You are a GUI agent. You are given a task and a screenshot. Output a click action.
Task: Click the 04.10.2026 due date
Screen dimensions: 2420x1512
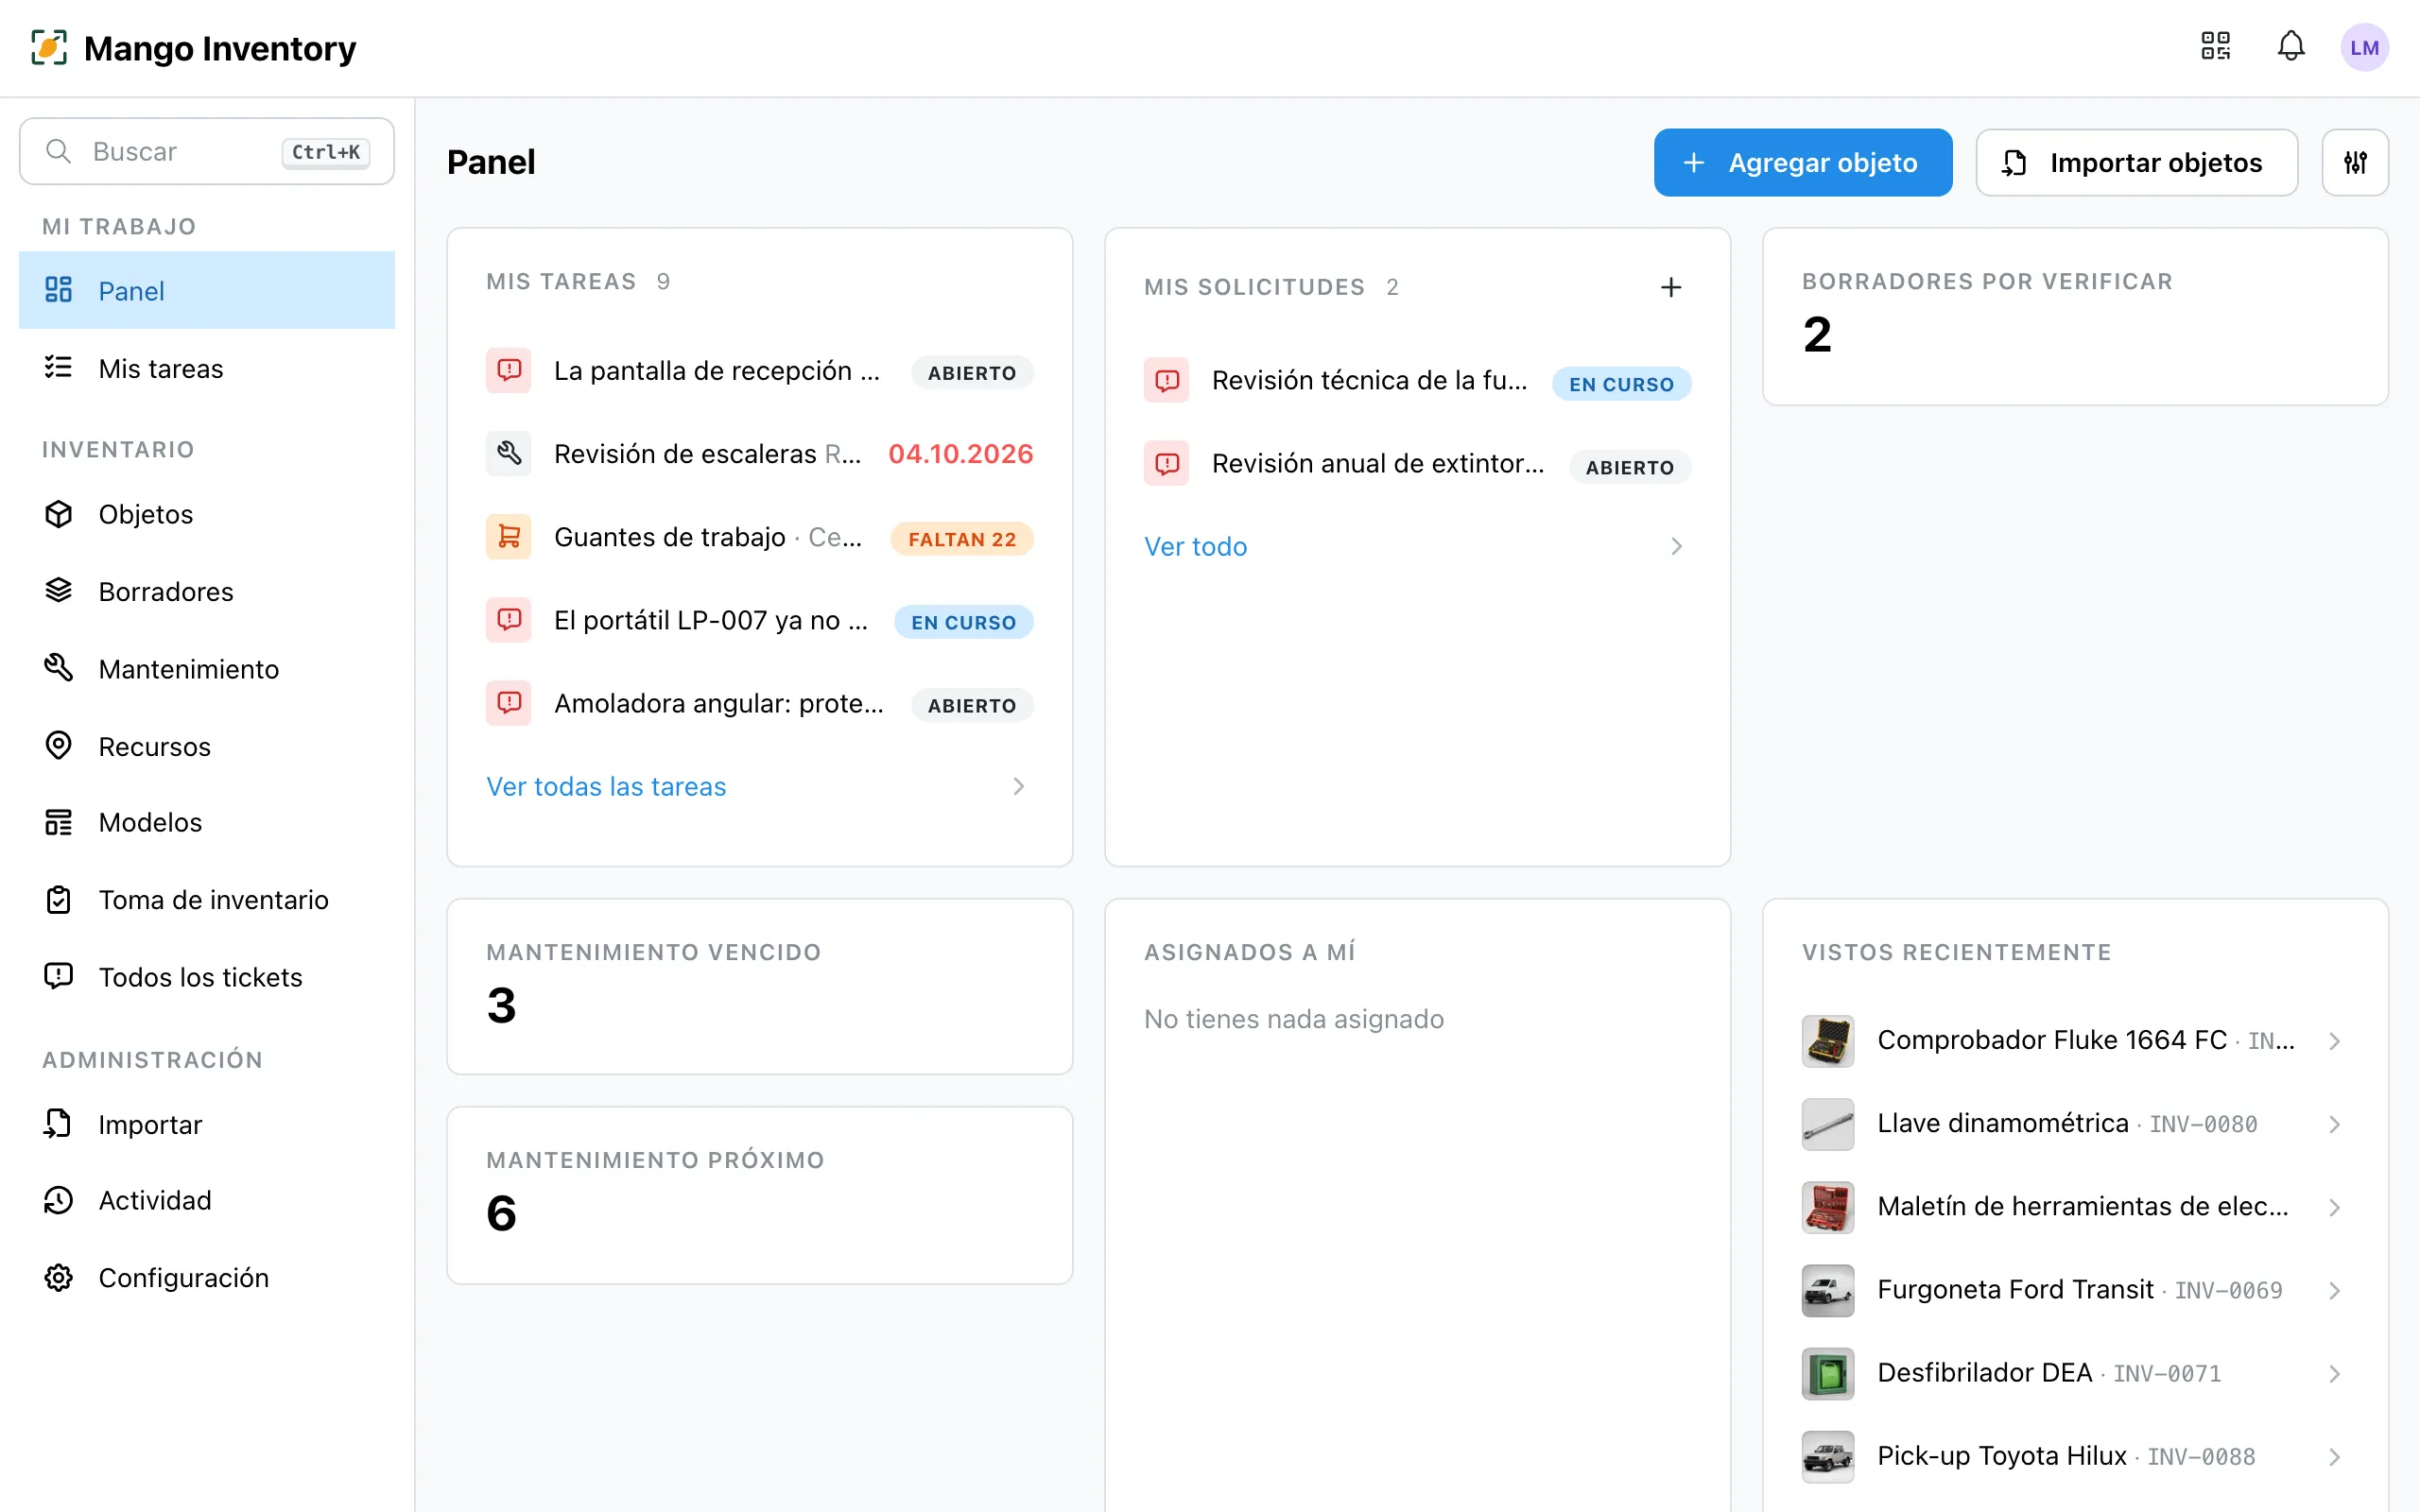pyautogui.click(x=960, y=454)
